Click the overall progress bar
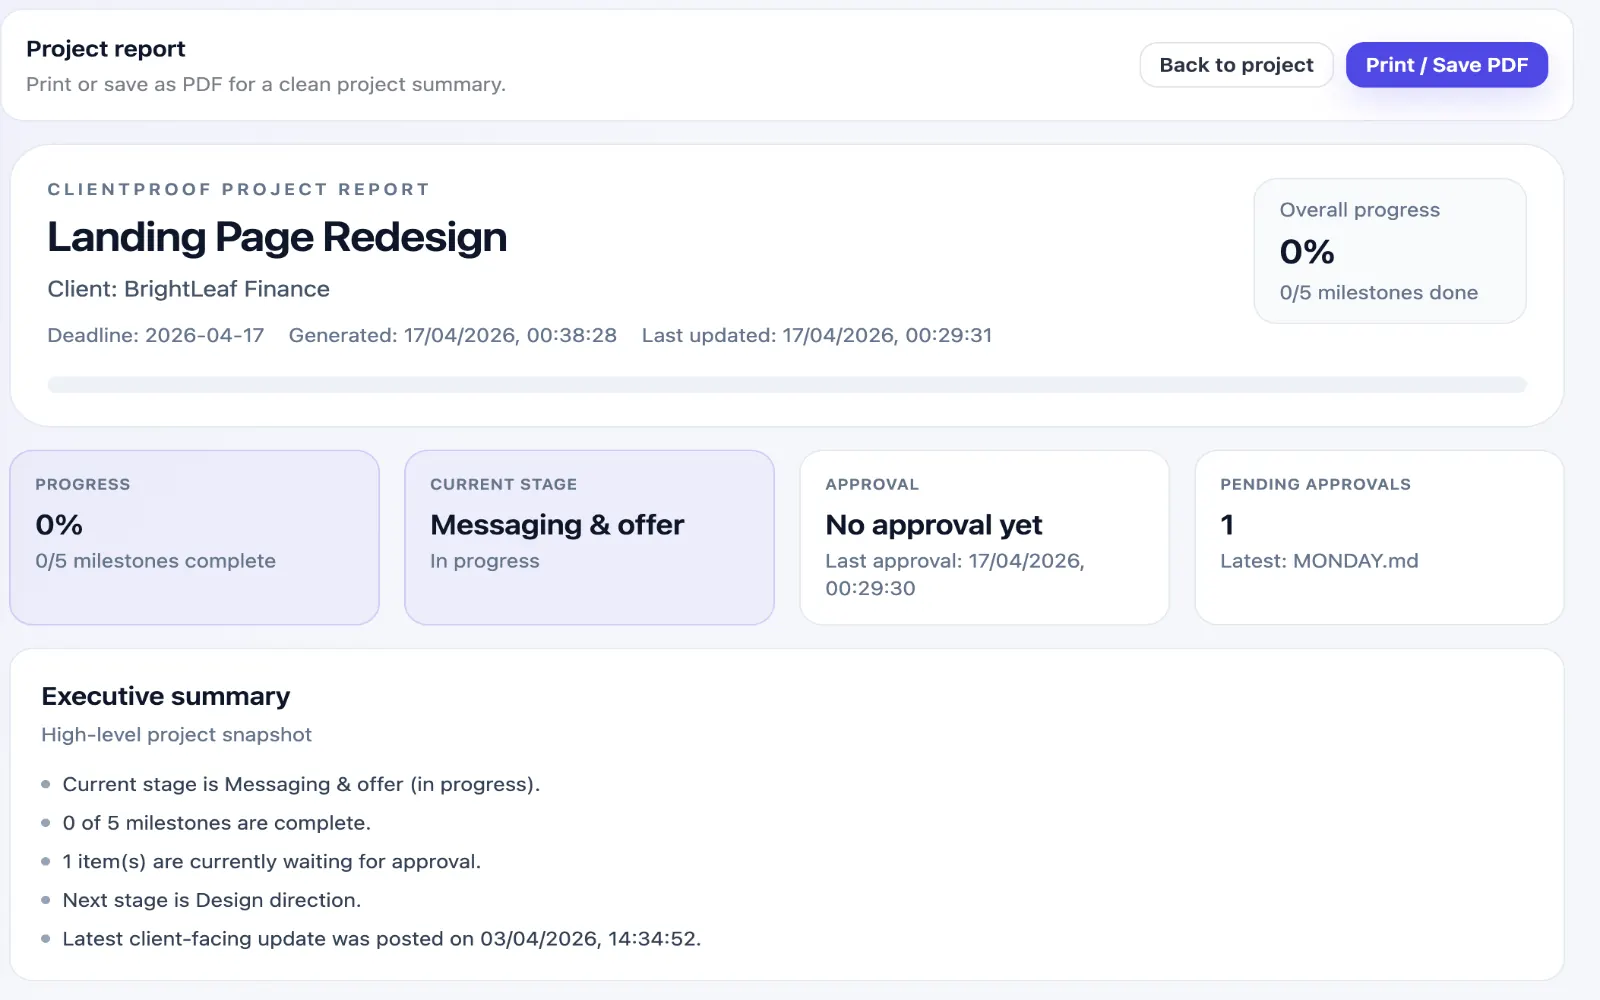This screenshot has width=1600, height=1000. click(787, 385)
